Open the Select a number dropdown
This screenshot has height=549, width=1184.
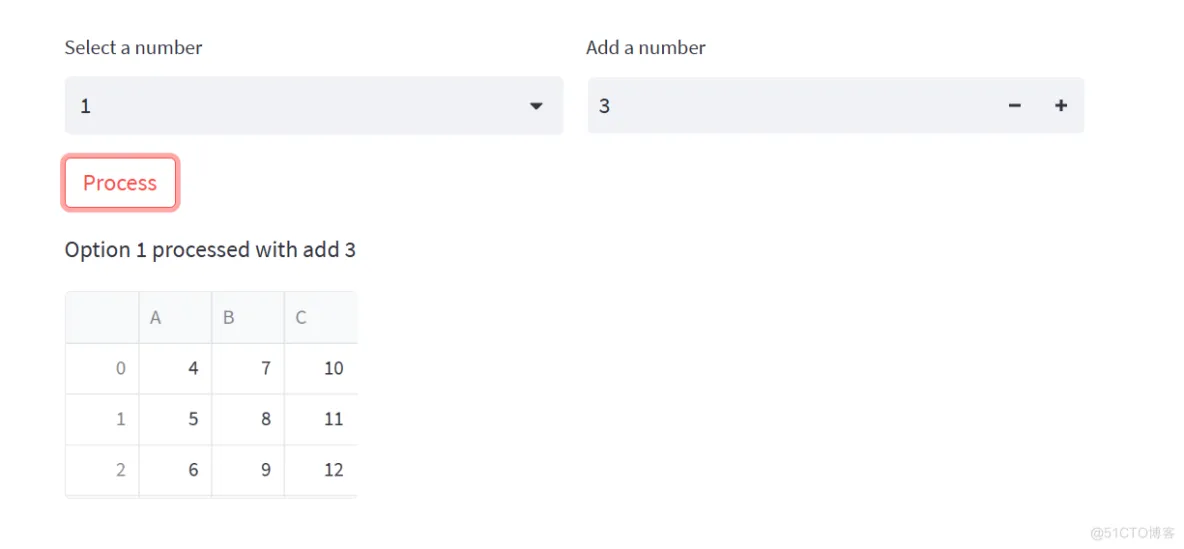[314, 106]
